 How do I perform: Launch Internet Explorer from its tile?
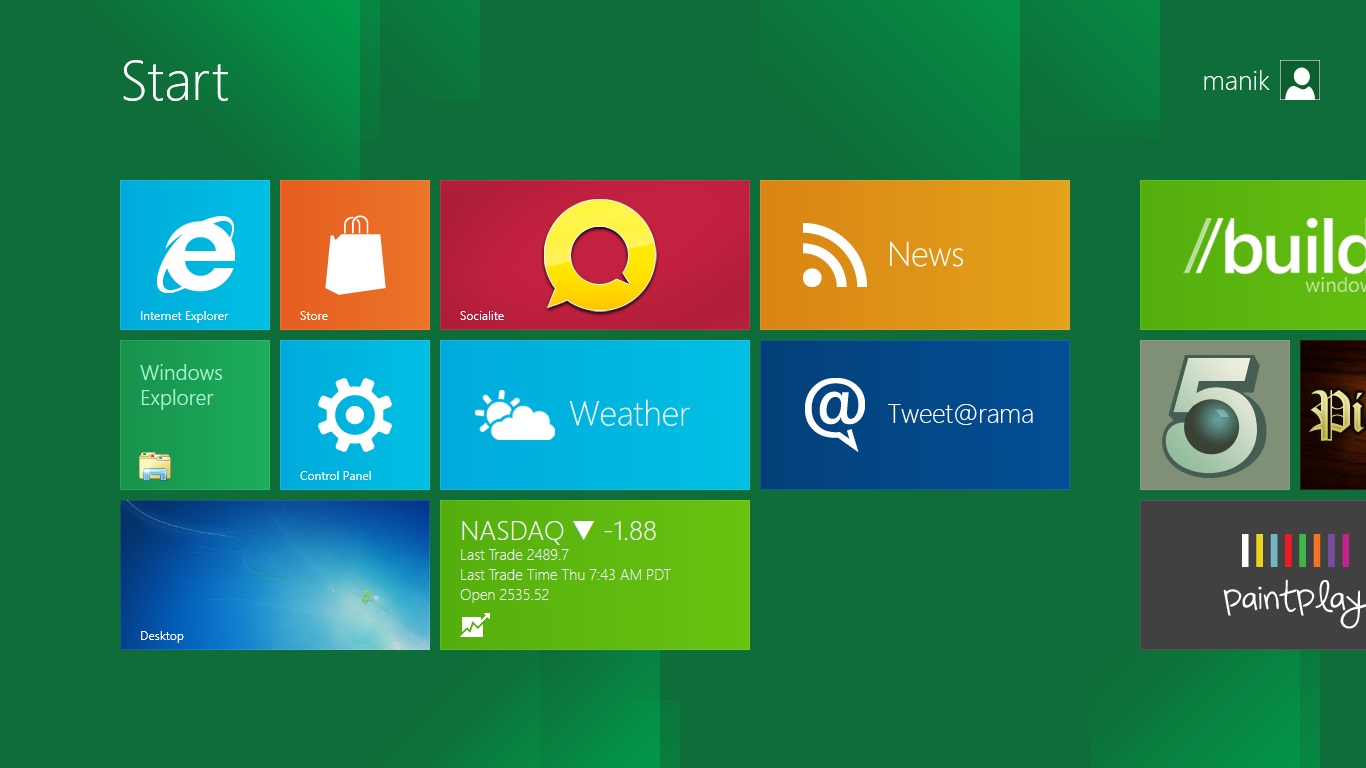(x=194, y=254)
